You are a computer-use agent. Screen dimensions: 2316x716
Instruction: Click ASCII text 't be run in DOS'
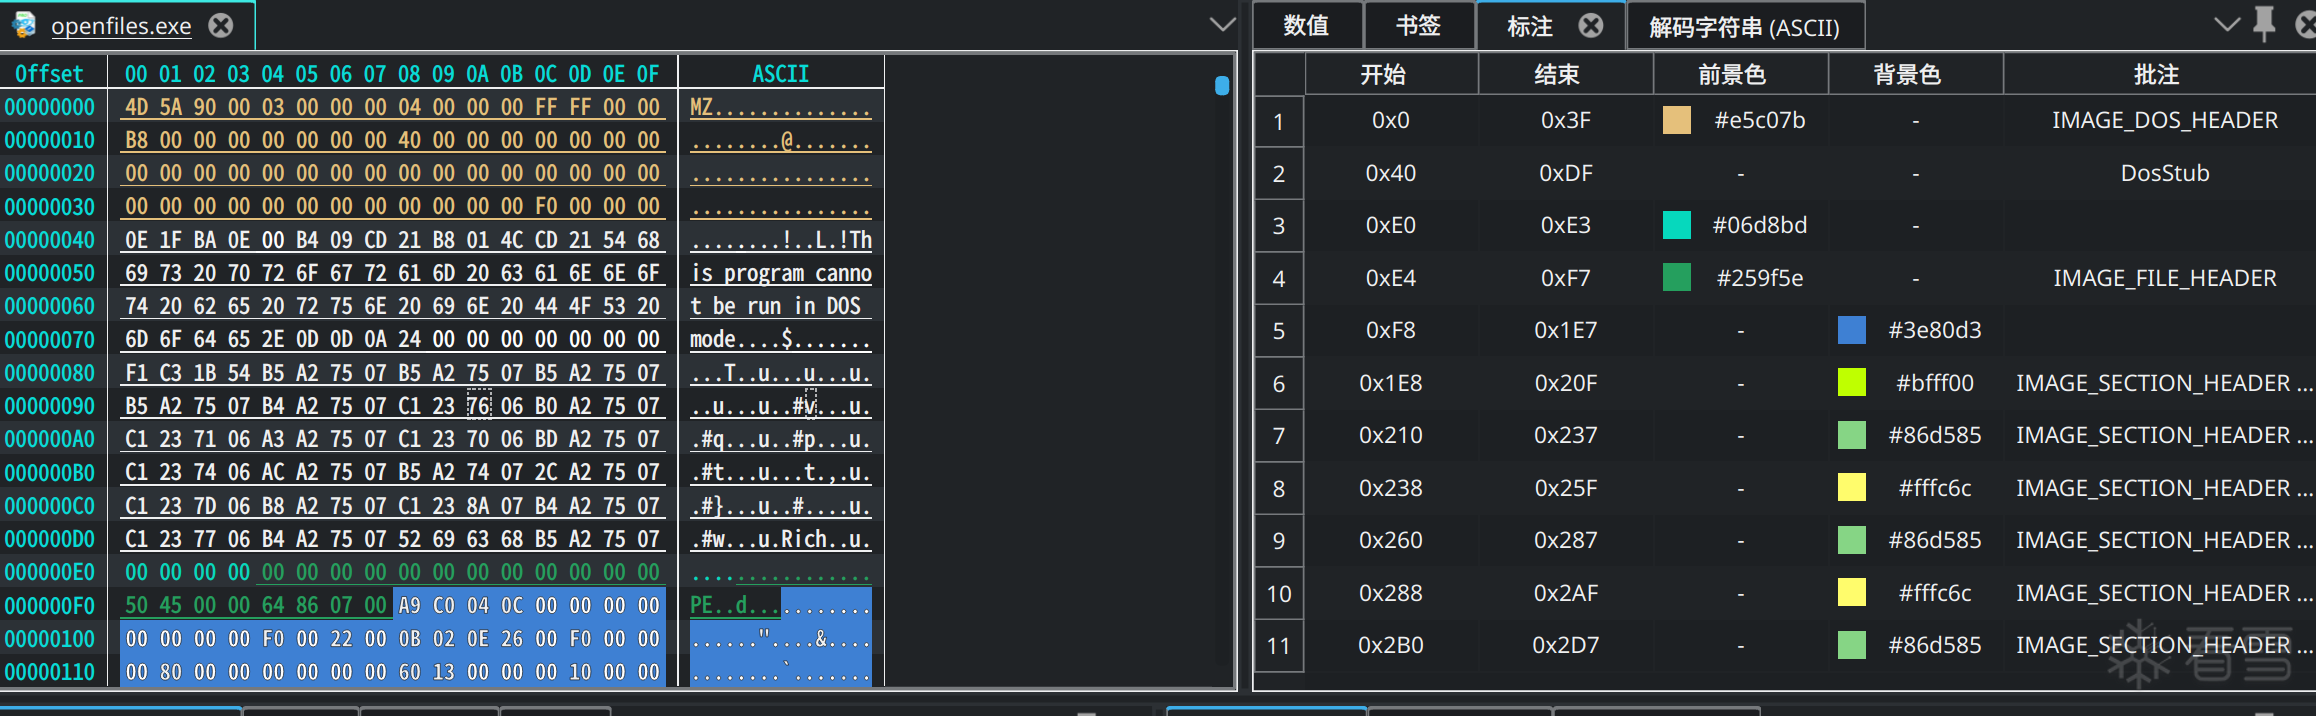click(x=775, y=306)
